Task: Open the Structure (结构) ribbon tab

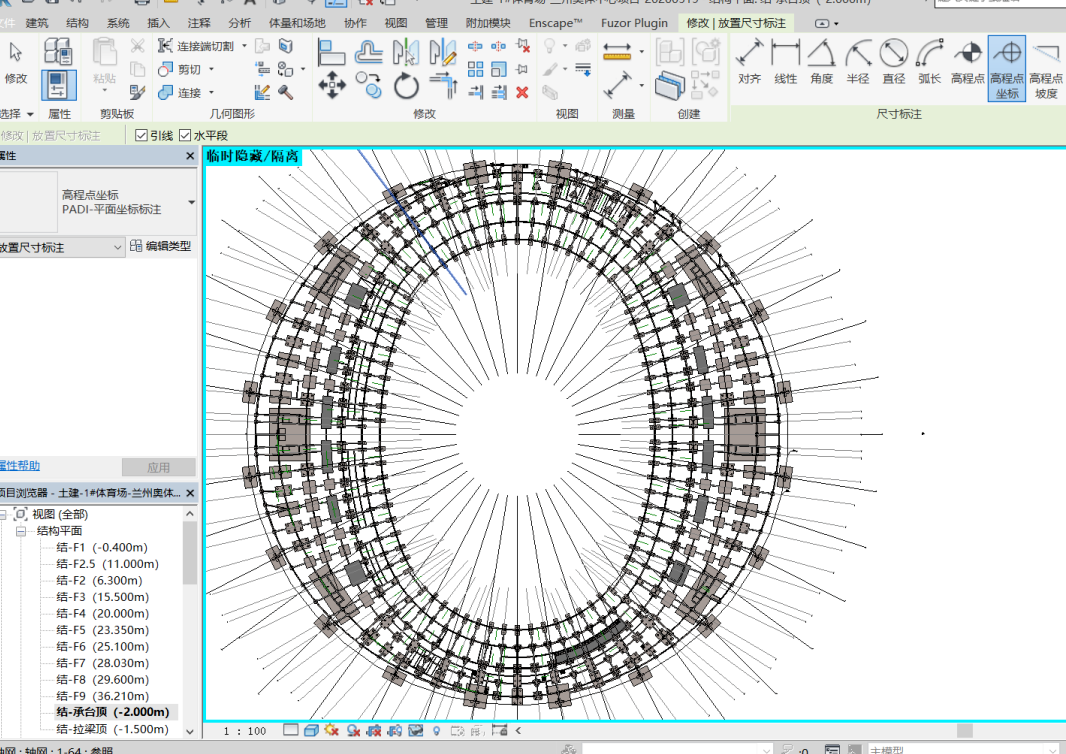Action: [78, 23]
